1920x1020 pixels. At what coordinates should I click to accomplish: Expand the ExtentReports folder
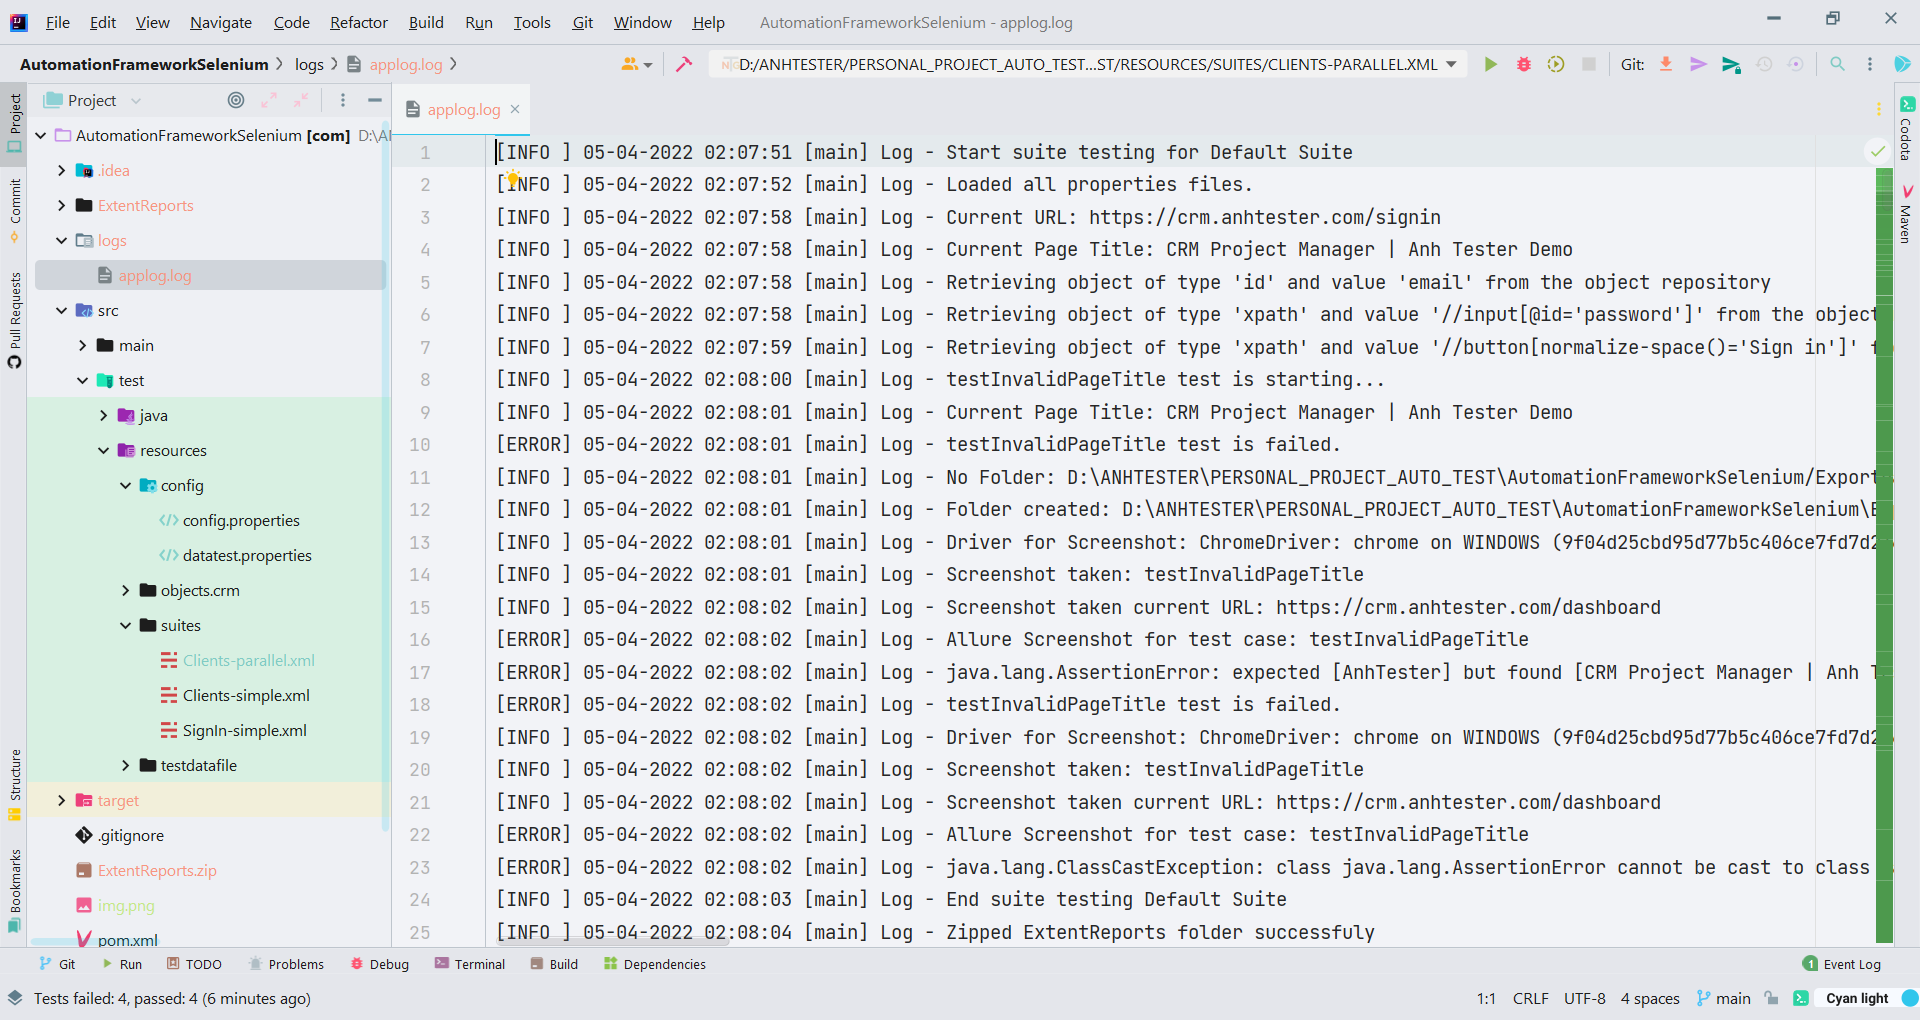pos(62,205)
